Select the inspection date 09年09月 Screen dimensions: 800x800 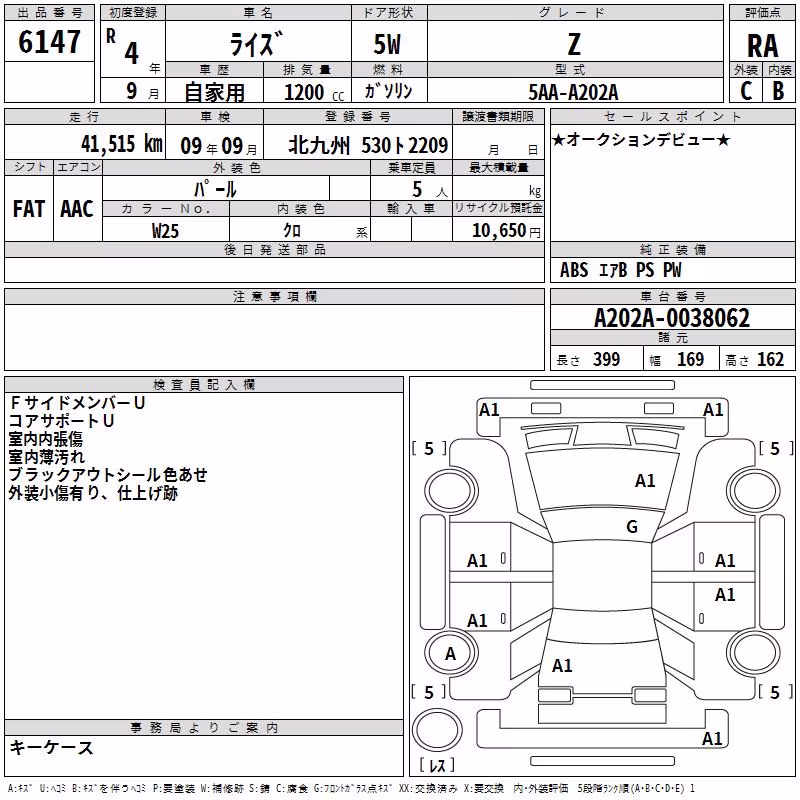(219, 146)
